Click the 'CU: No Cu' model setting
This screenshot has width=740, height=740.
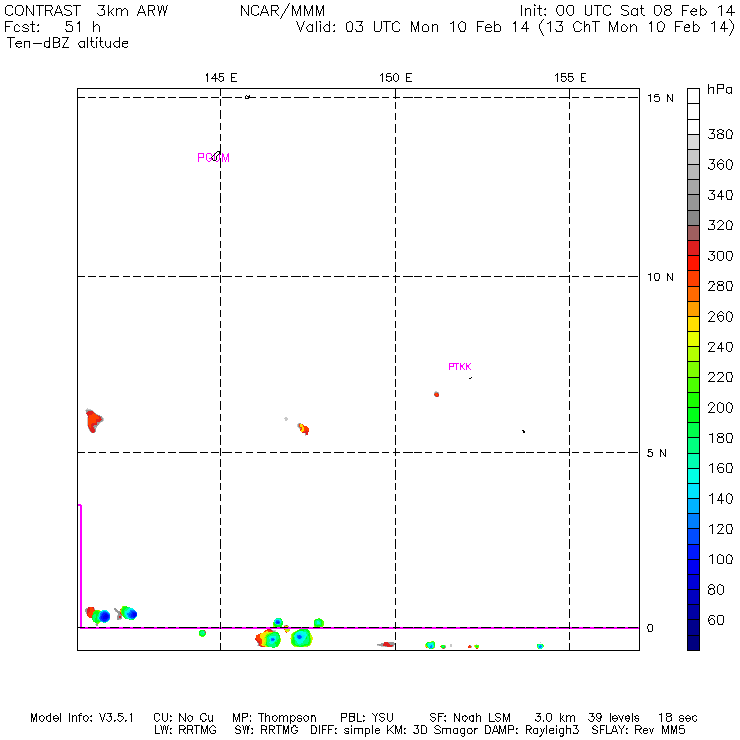click(184, 718)
